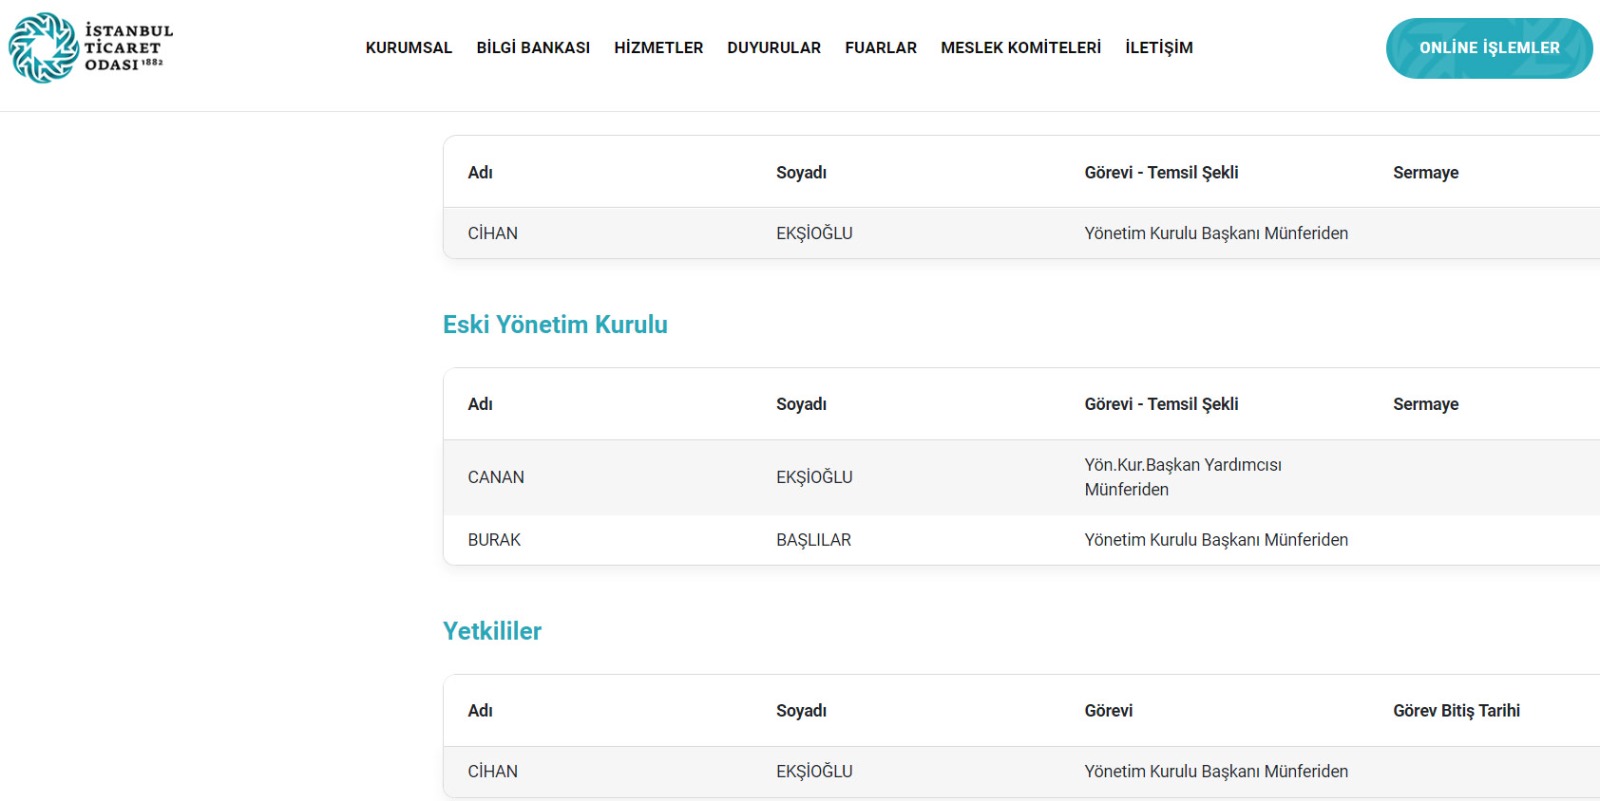This screenshot has width=1600, height=801.
Task: Open the KURUMSAL menu
Action: pos(408,48)
